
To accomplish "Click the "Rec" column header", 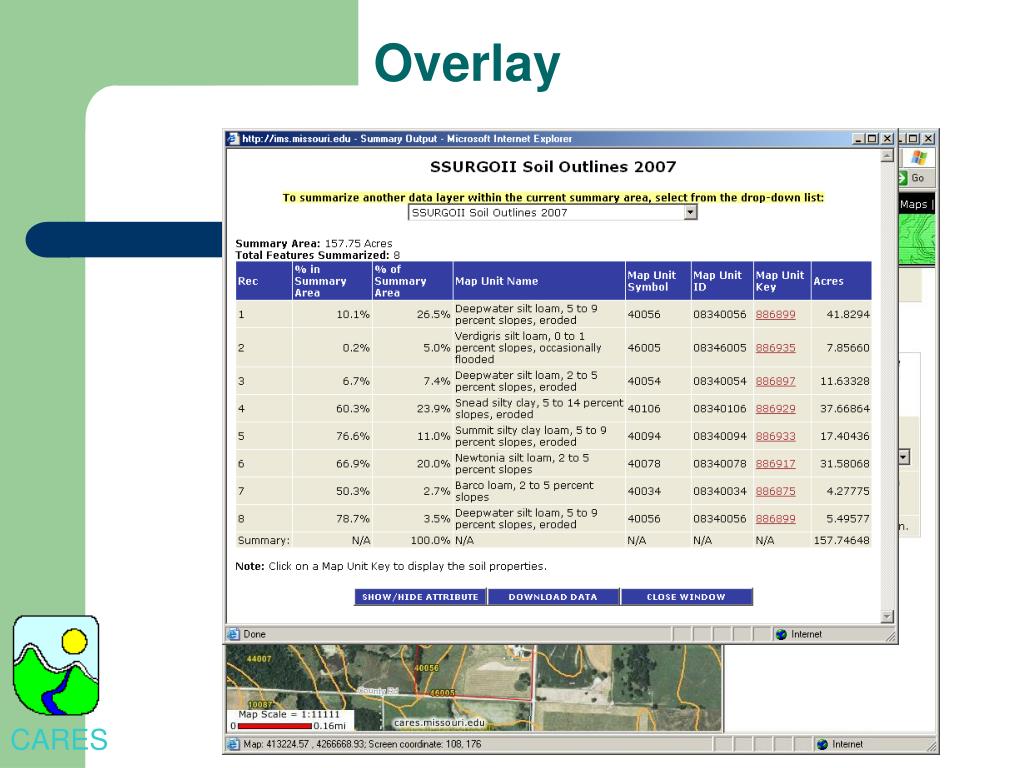I will pyautogui.click(x=264, y=281).
